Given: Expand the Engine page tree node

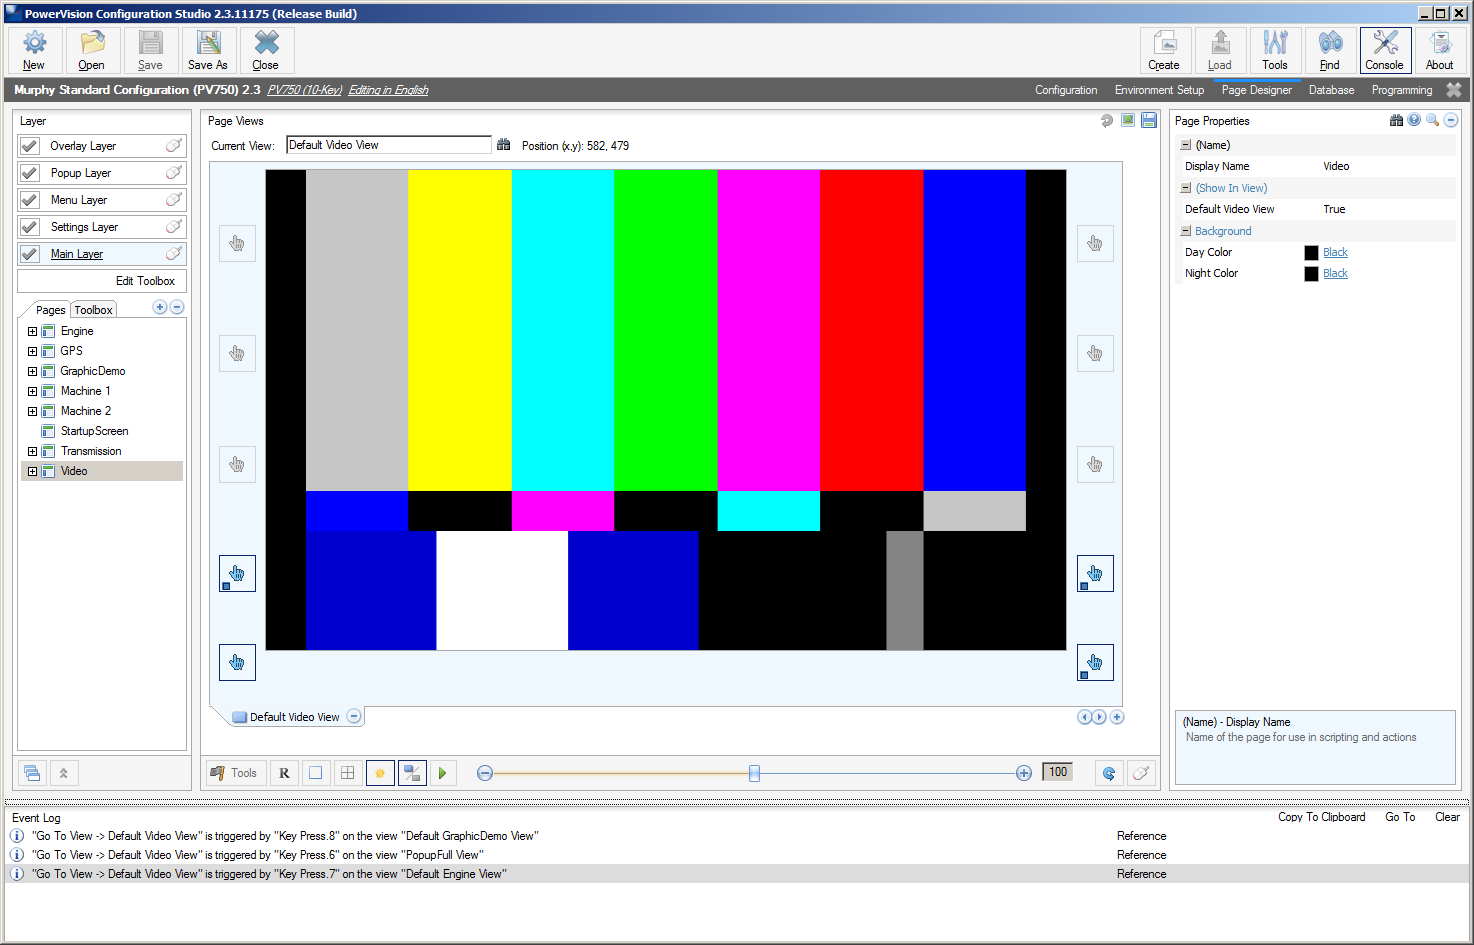Looking at the screenshot, I should pos(32,331).
